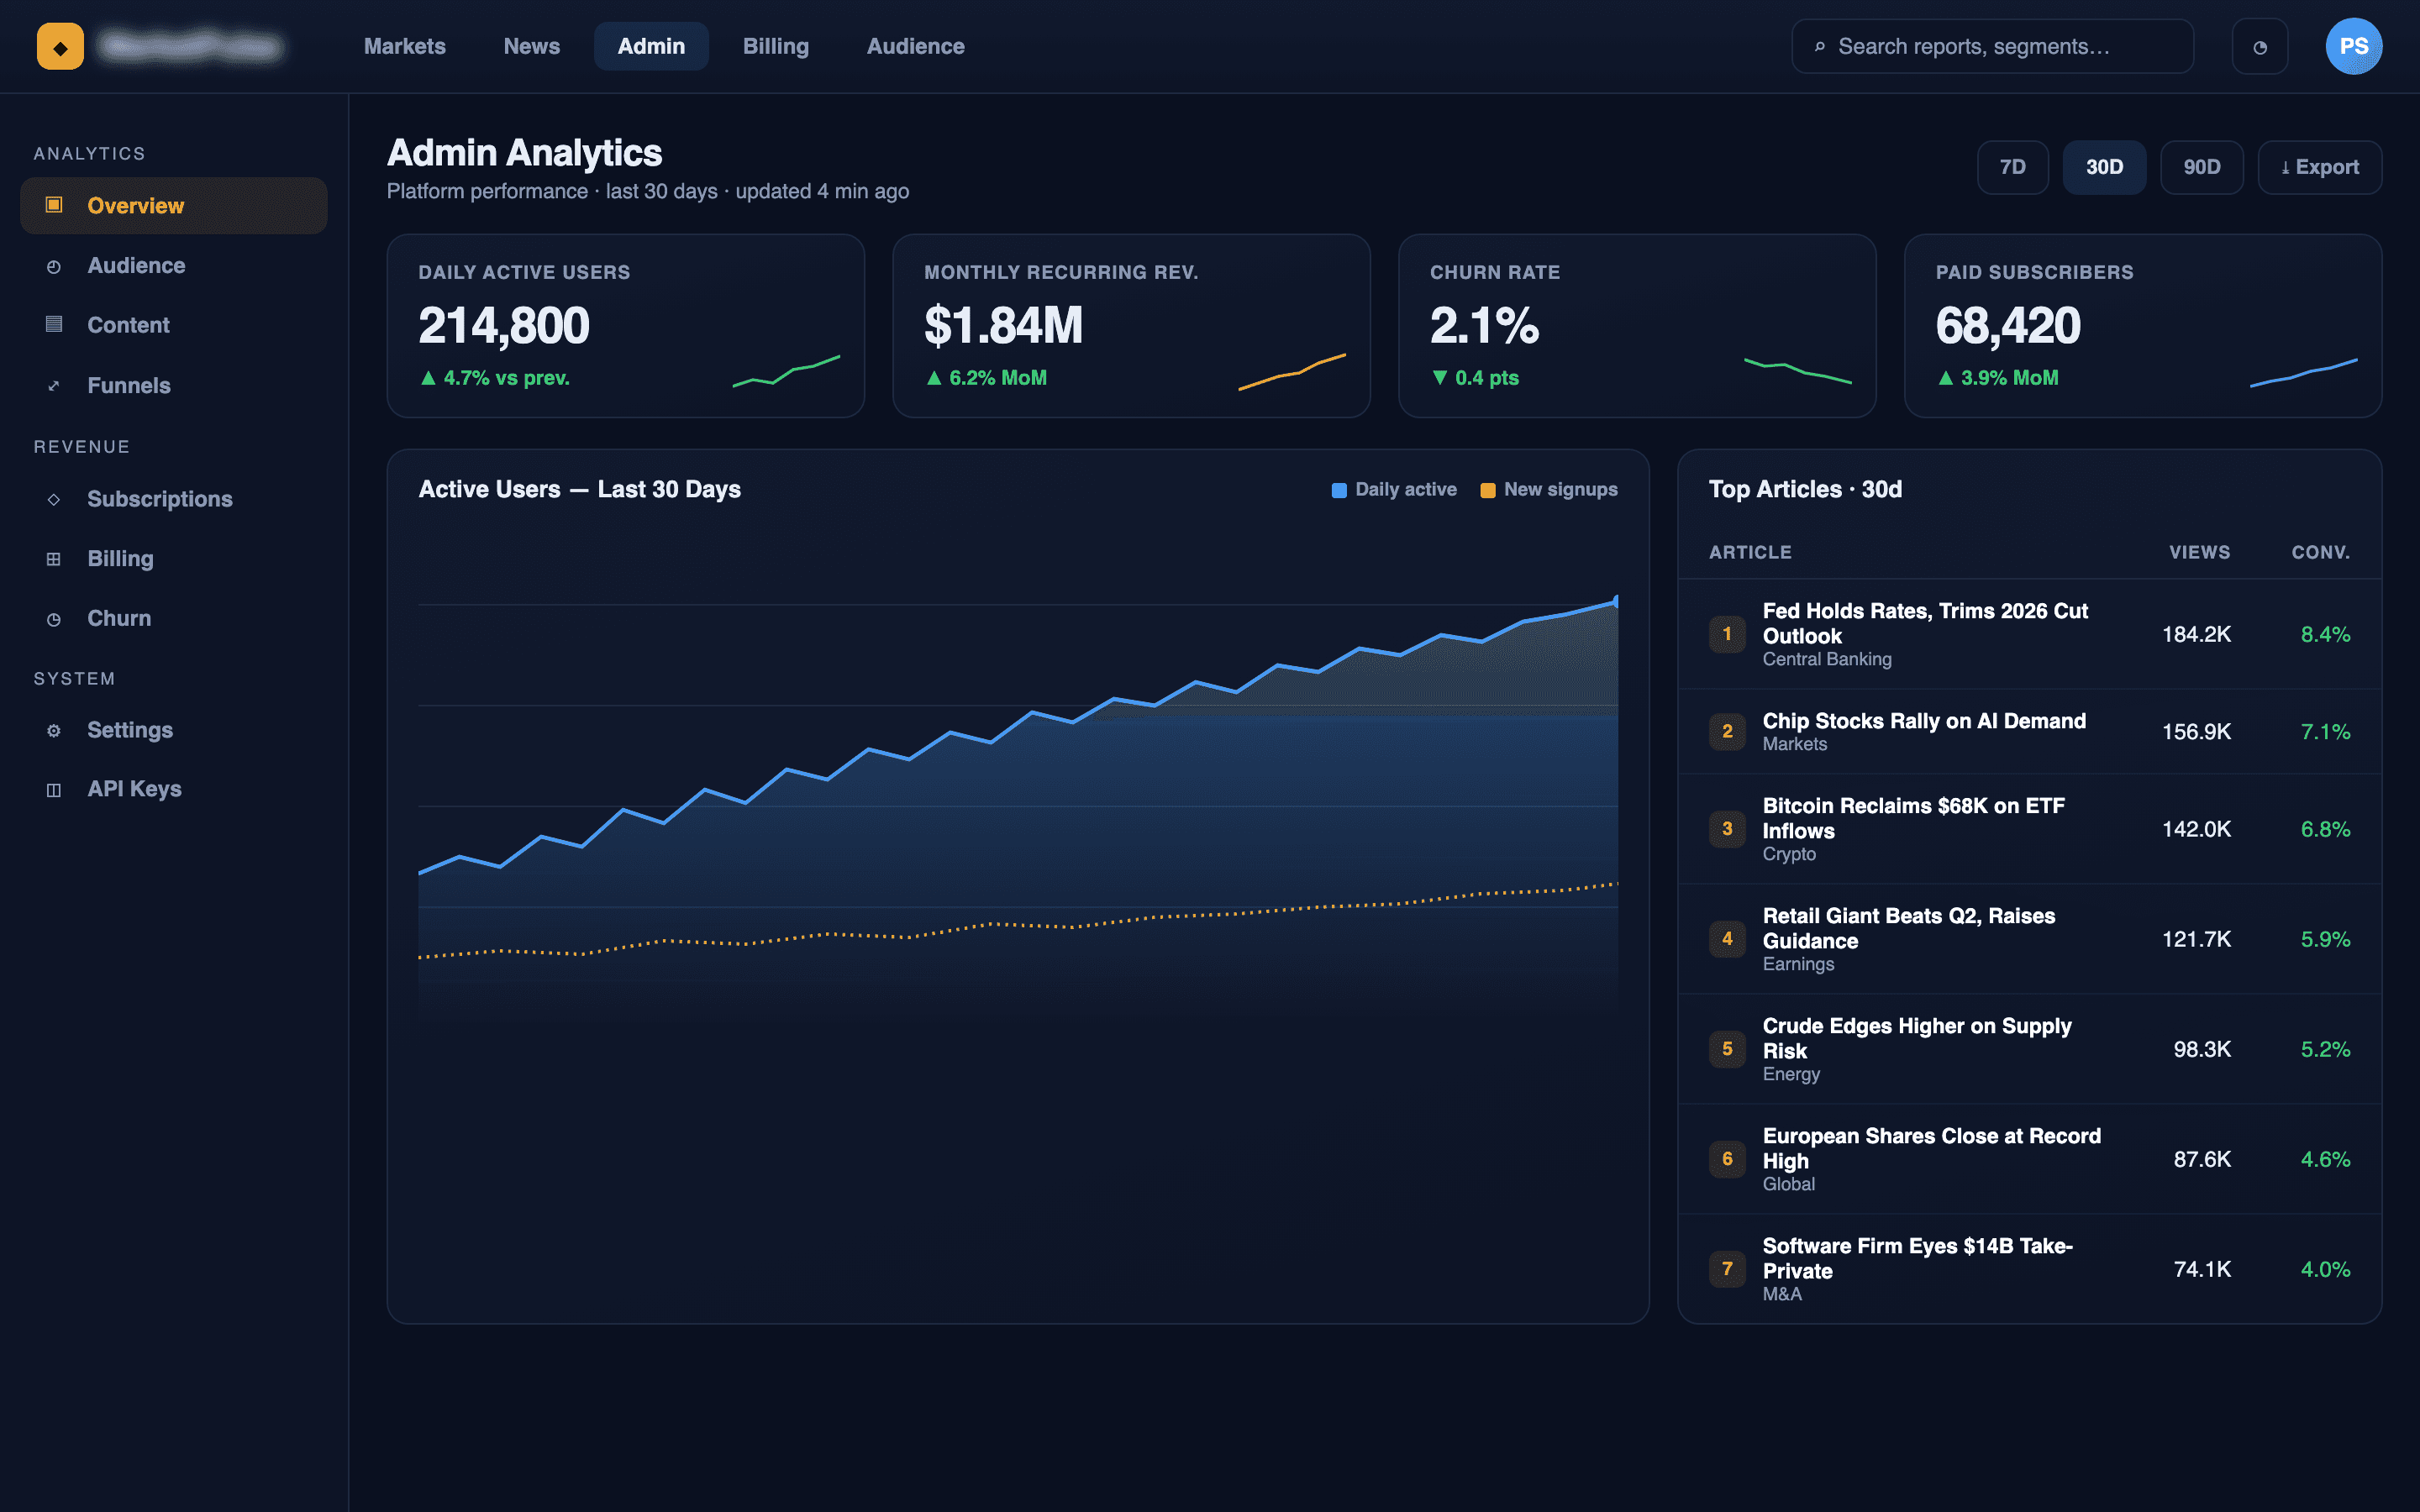The width and height of the screenshot is (2420, 1512).
Task: Click the sidebar Billing grid icon
Action: [x=54, y=558]
